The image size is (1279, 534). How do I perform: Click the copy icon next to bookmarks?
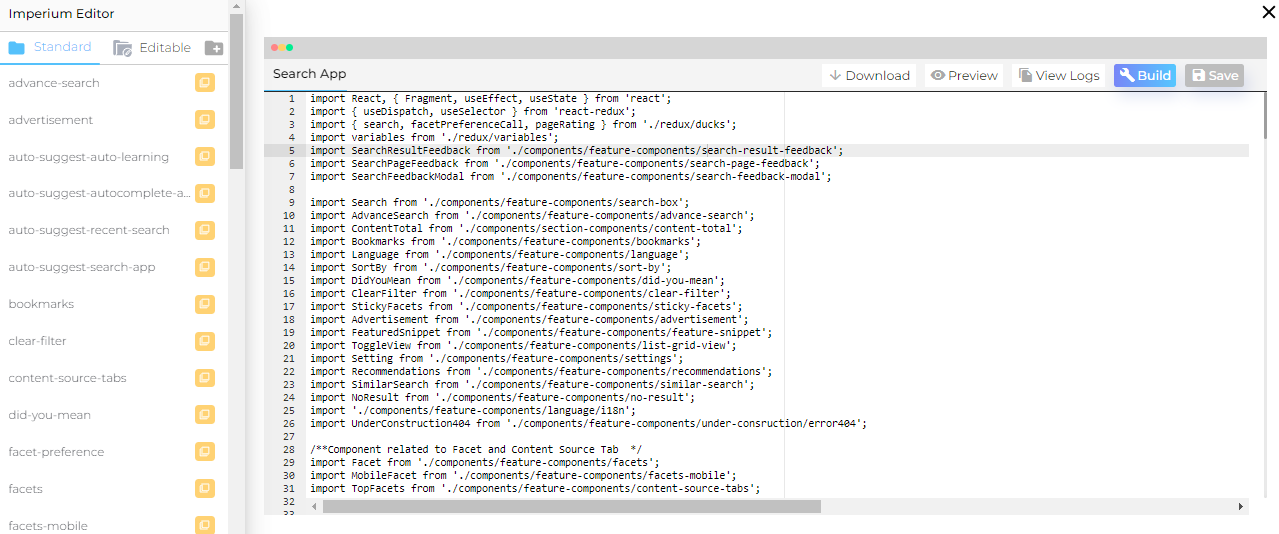click(204, 304)
